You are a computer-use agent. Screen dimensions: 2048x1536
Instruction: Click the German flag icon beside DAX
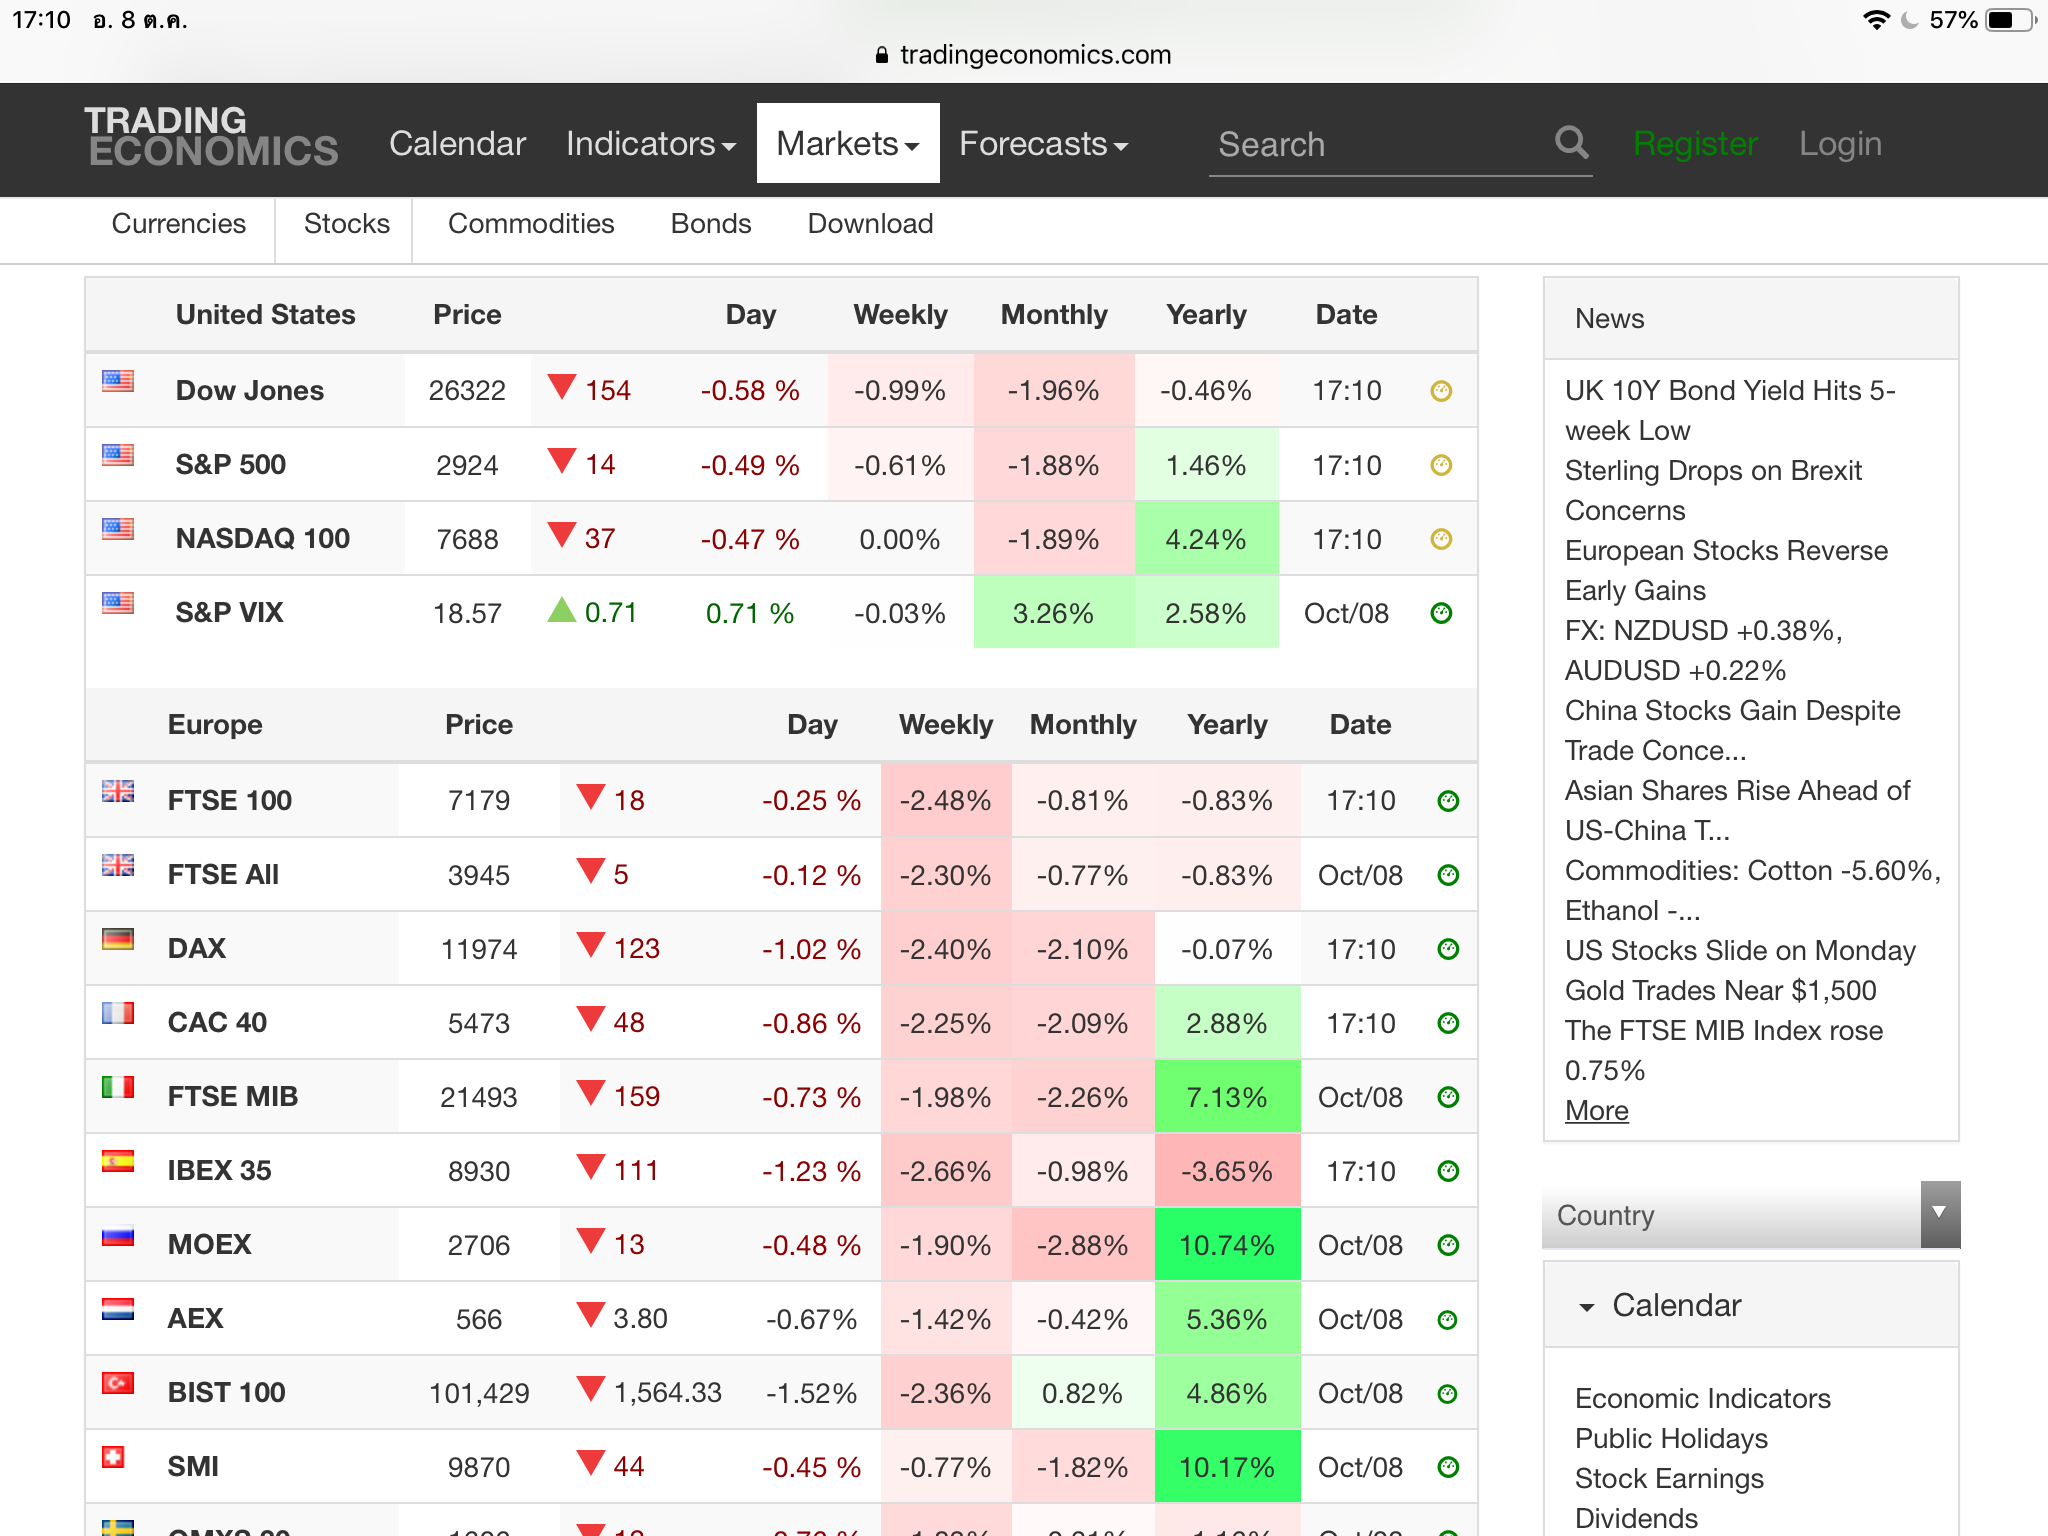118,939
